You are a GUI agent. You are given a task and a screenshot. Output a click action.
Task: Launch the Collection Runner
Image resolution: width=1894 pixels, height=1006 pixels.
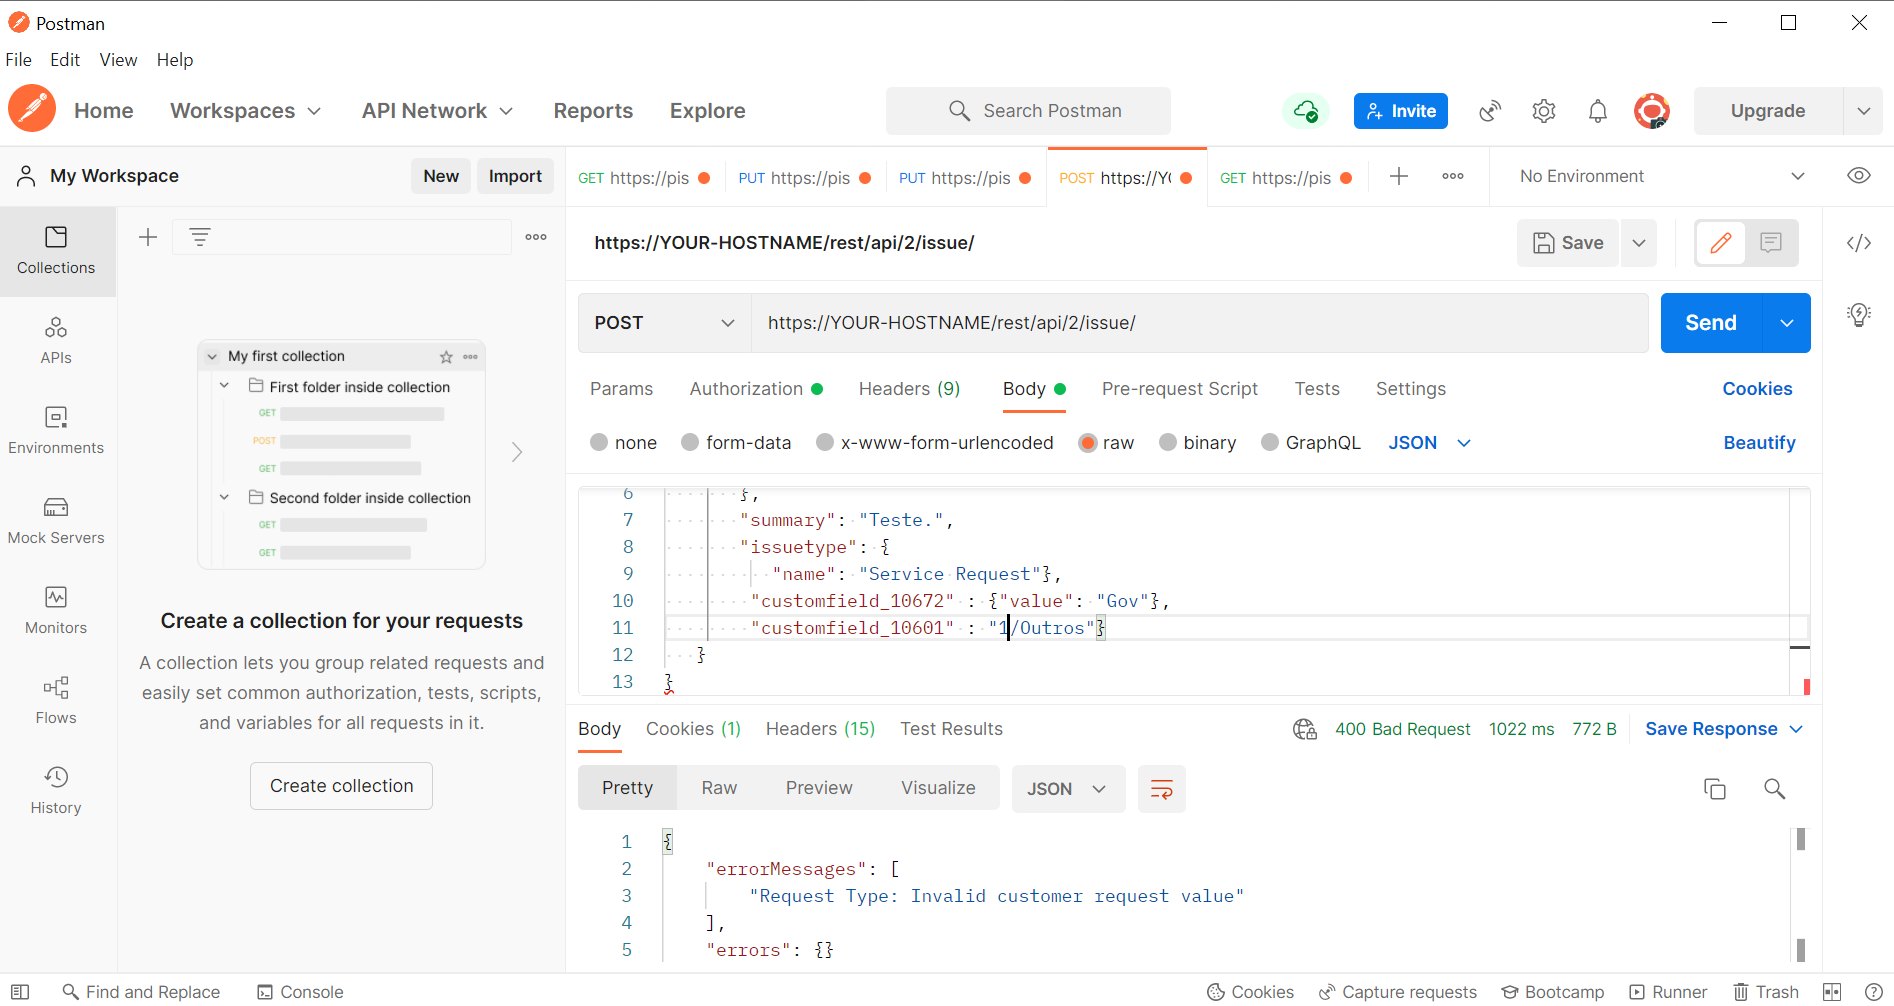tap(1668, 992)
